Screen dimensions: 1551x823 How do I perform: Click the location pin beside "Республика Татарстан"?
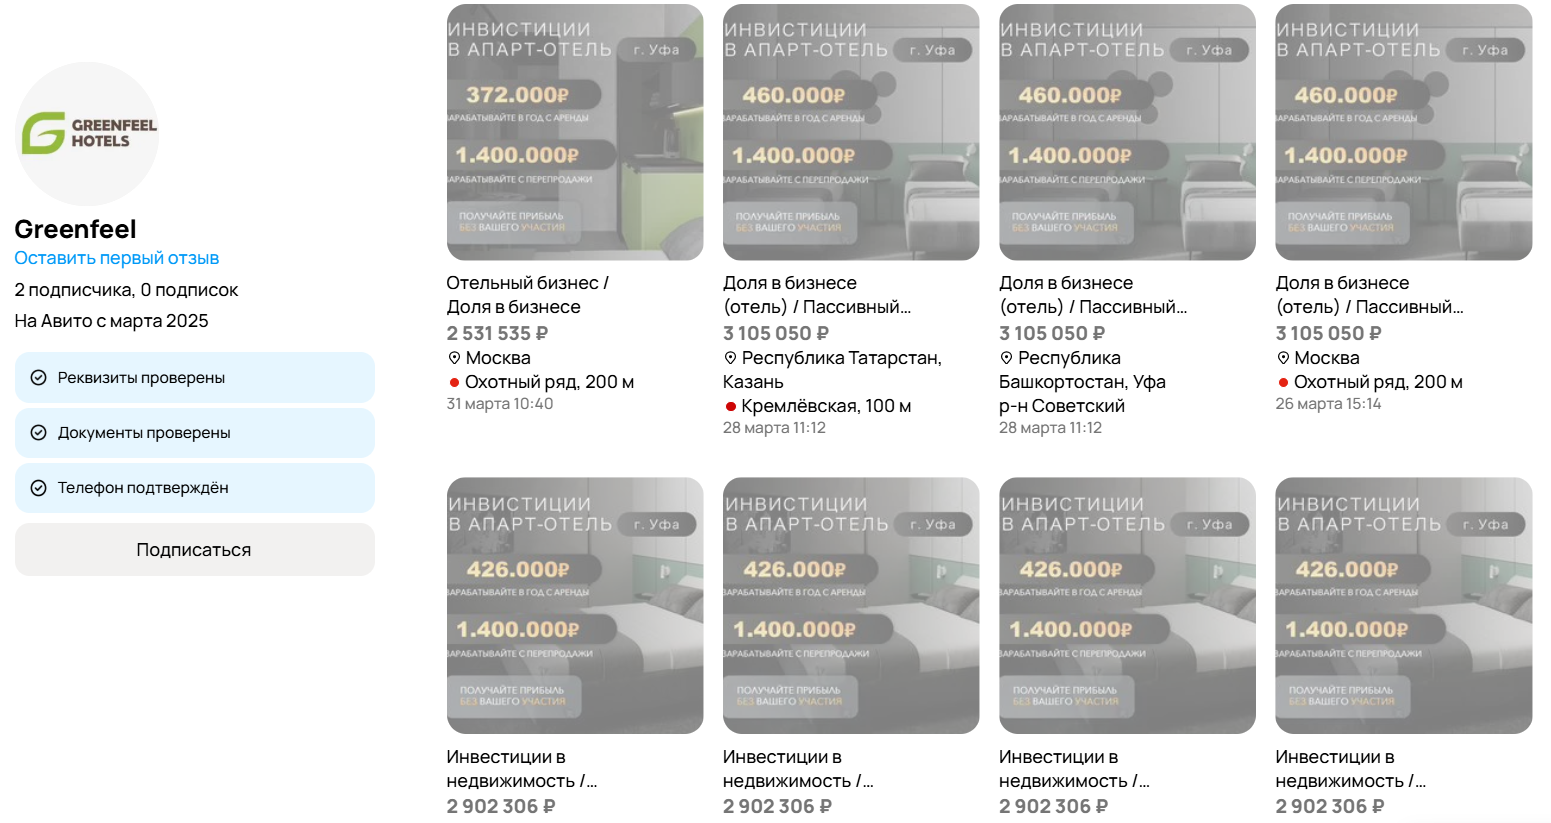[730, 358]
